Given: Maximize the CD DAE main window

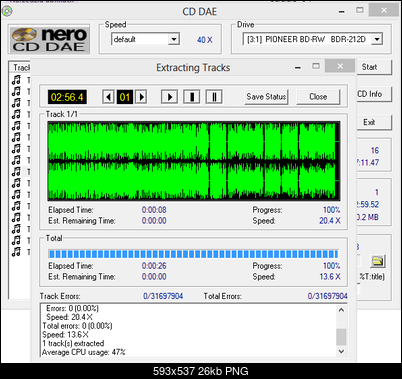Looking at the screenshot, I should 360,10.
